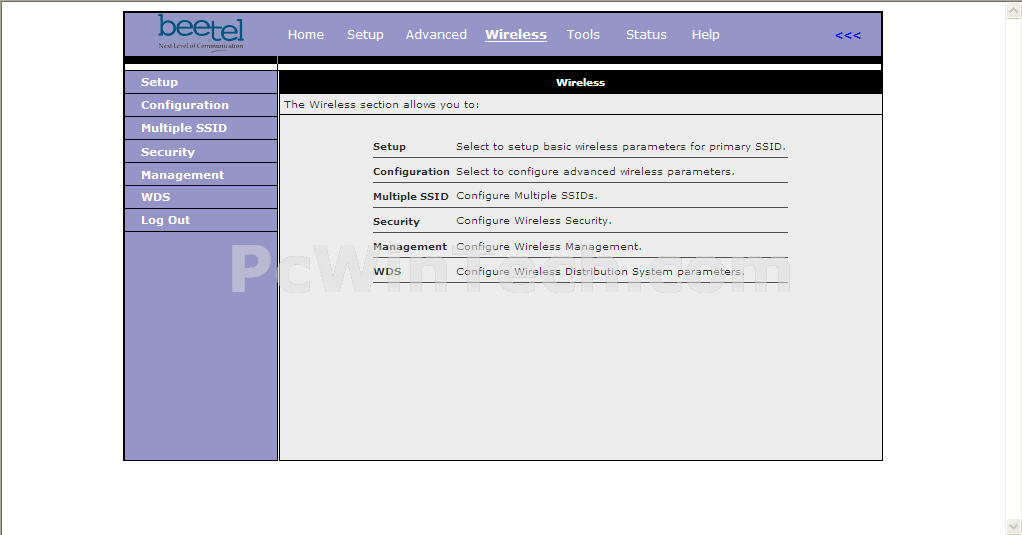Choose Management in the left sidebar
Viewport: 1022px width, 535px height.
[201, 175]
